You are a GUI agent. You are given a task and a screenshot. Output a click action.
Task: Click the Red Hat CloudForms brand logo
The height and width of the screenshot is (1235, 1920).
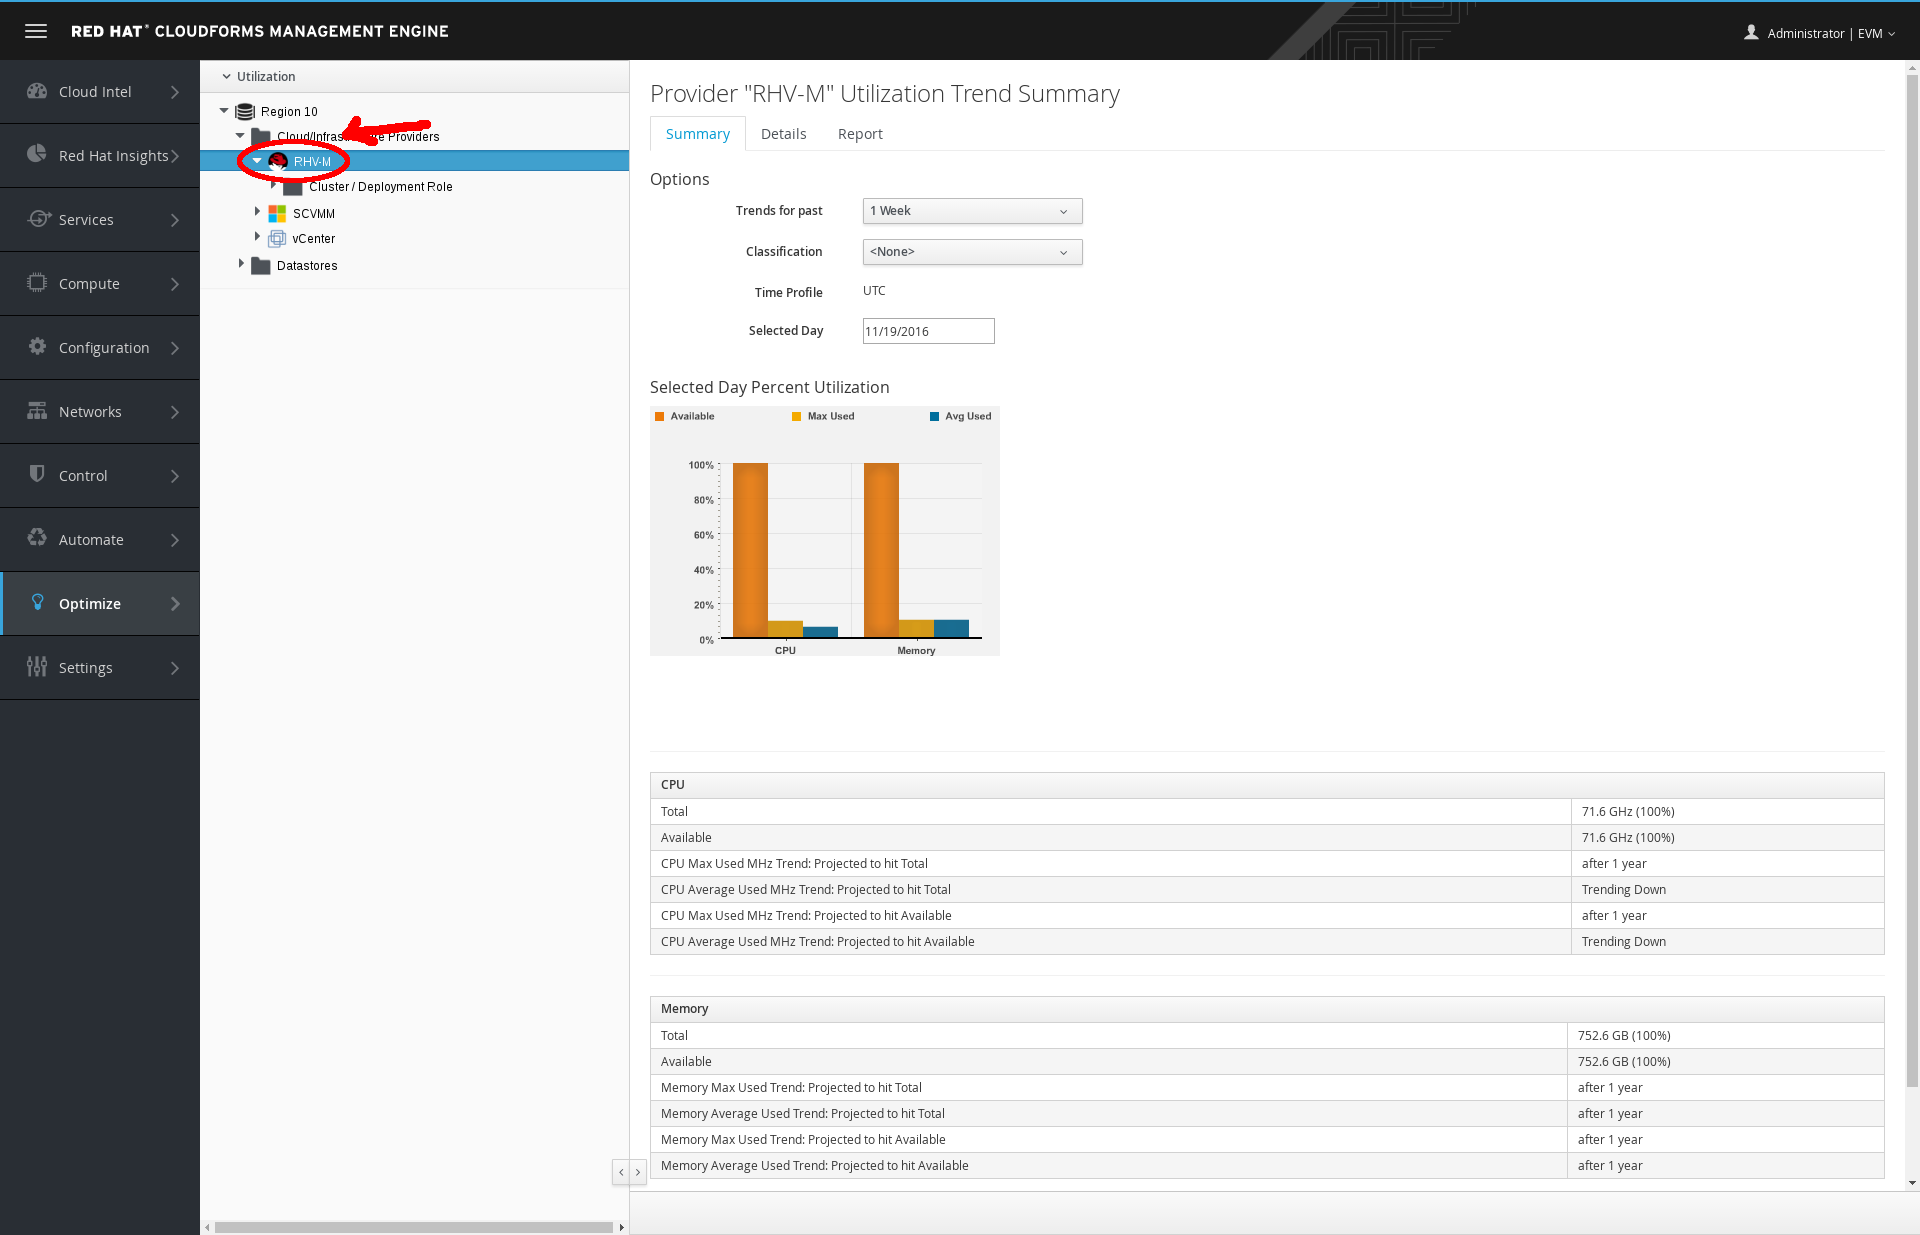click(x=260, y=31)
